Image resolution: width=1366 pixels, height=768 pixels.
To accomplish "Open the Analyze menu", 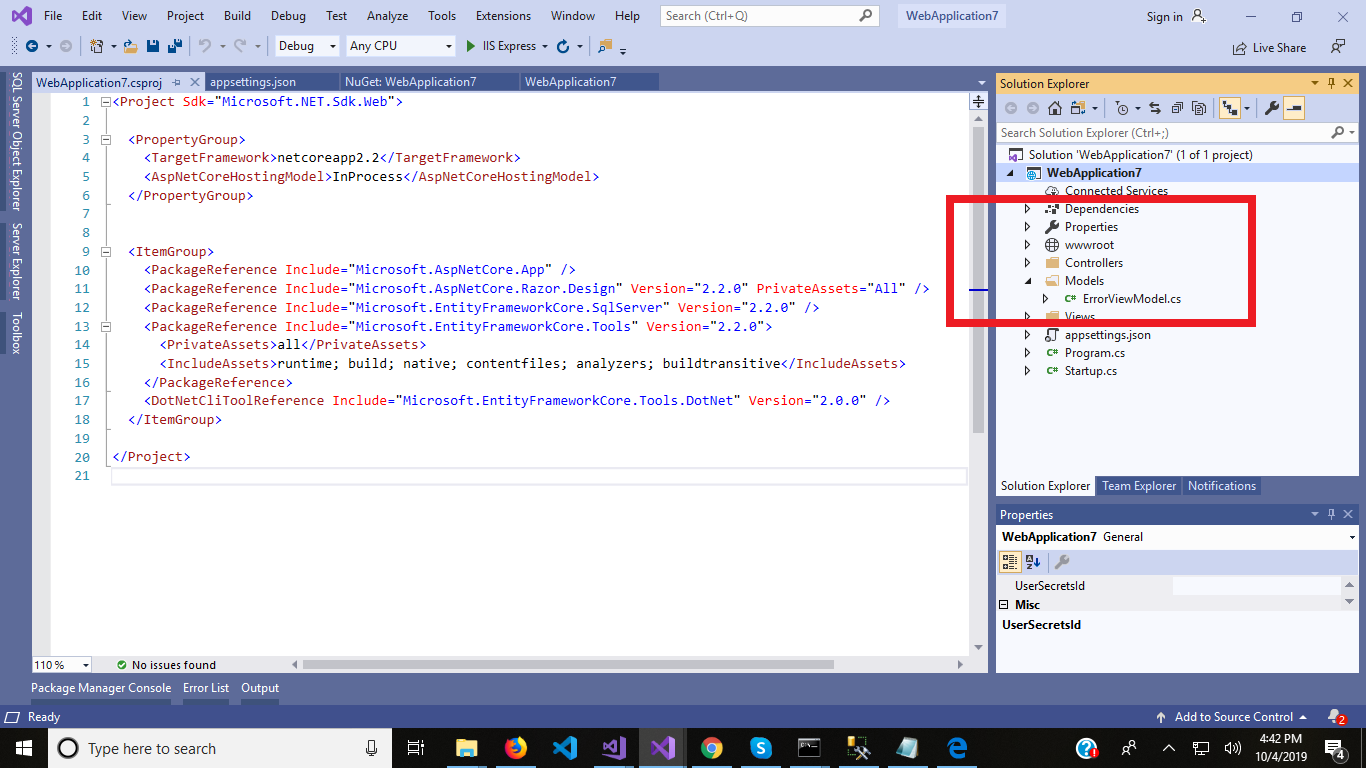I will click(x=387, y=16).
